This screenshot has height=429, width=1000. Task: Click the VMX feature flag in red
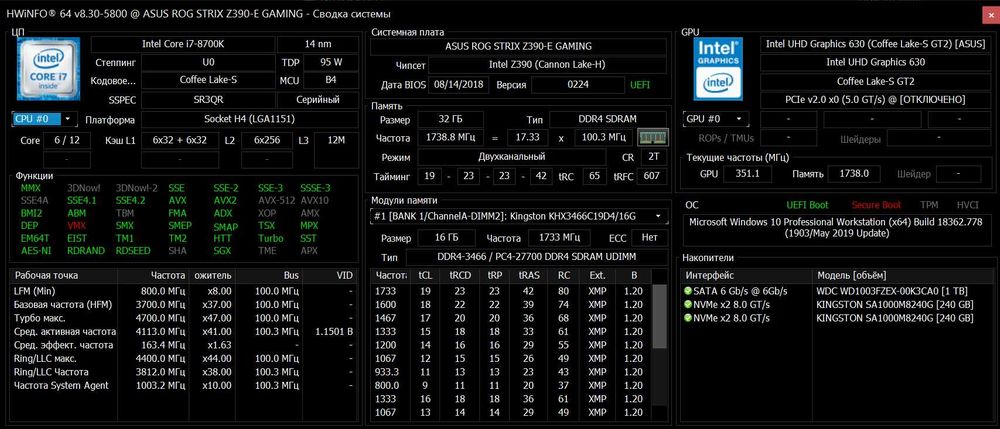tap(76, 226)
